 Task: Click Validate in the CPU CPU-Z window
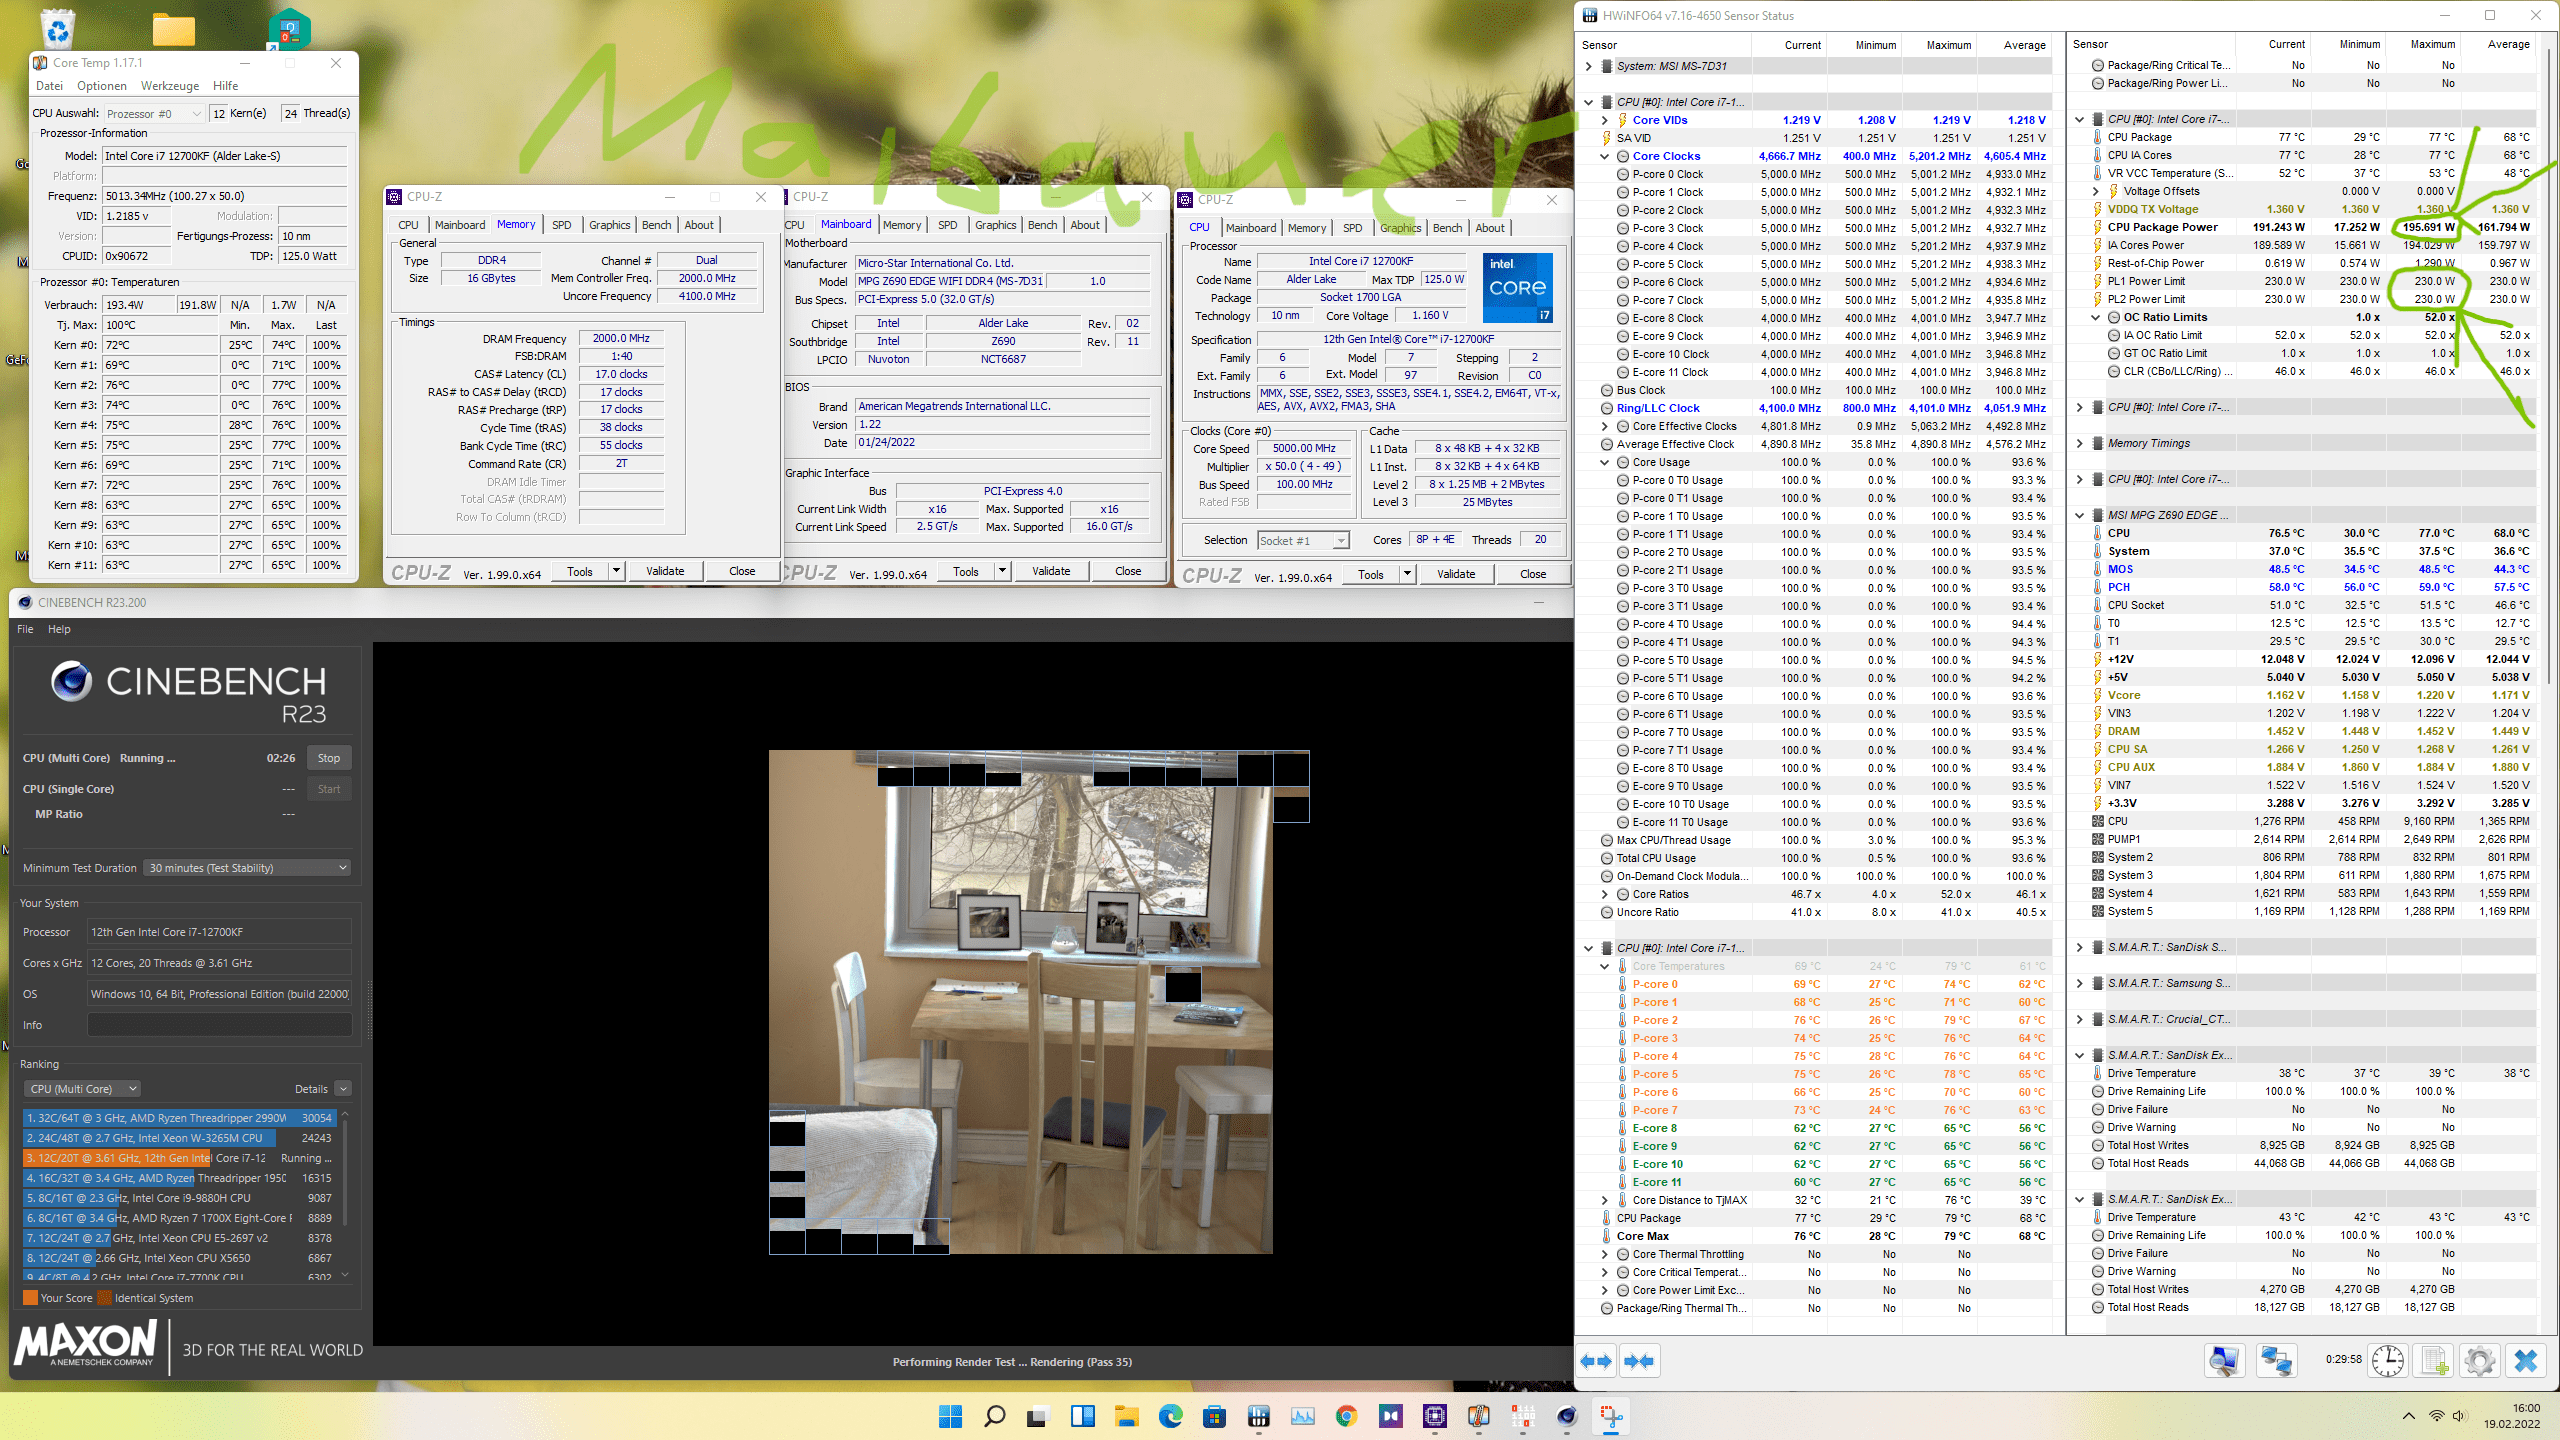coord(1456,574)
